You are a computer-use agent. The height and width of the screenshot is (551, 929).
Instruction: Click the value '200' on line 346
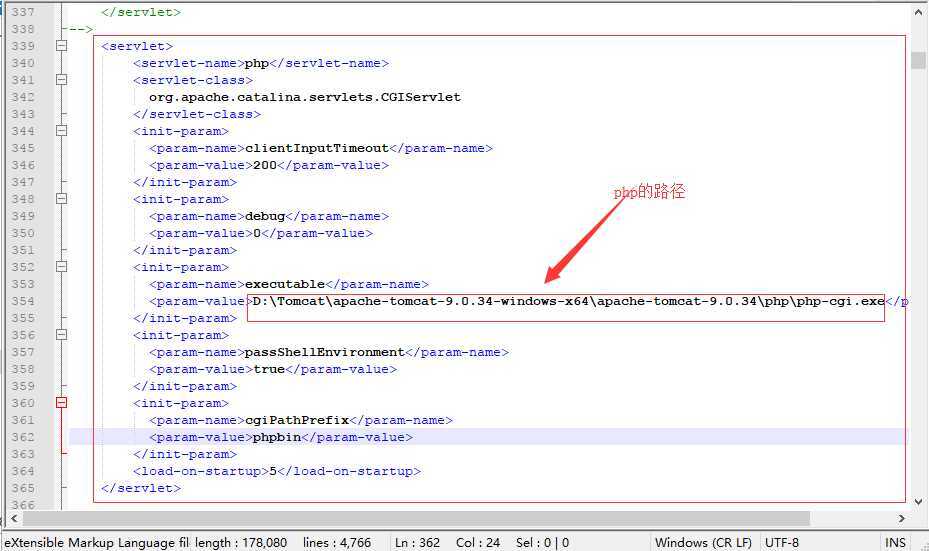265,165
